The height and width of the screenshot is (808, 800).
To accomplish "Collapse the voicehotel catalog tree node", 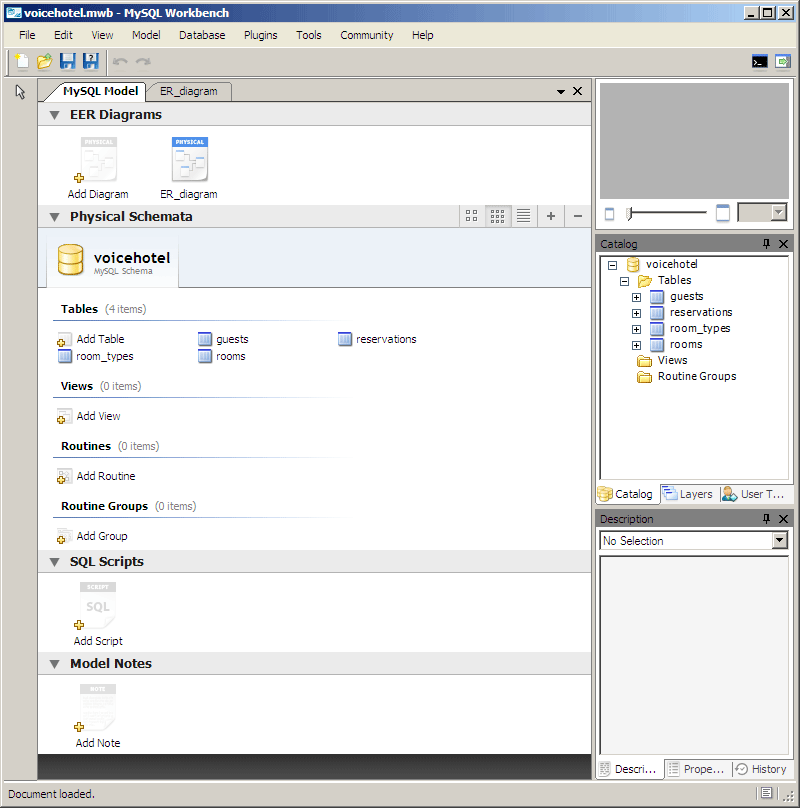I will pos(612,265).
